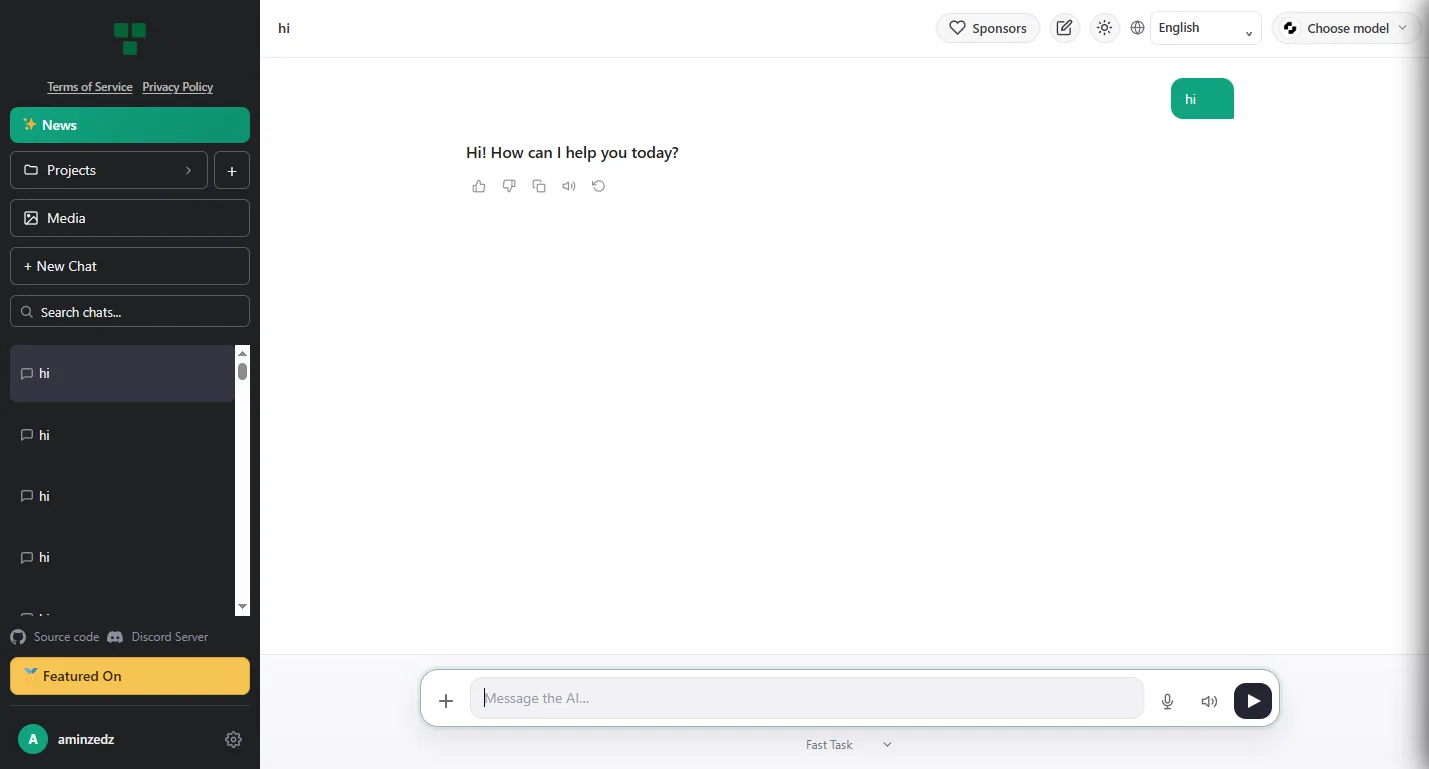The width and height of the screenshot is (1429, 769).
Task: Click the Sponsors button
Action: (987, 28)
